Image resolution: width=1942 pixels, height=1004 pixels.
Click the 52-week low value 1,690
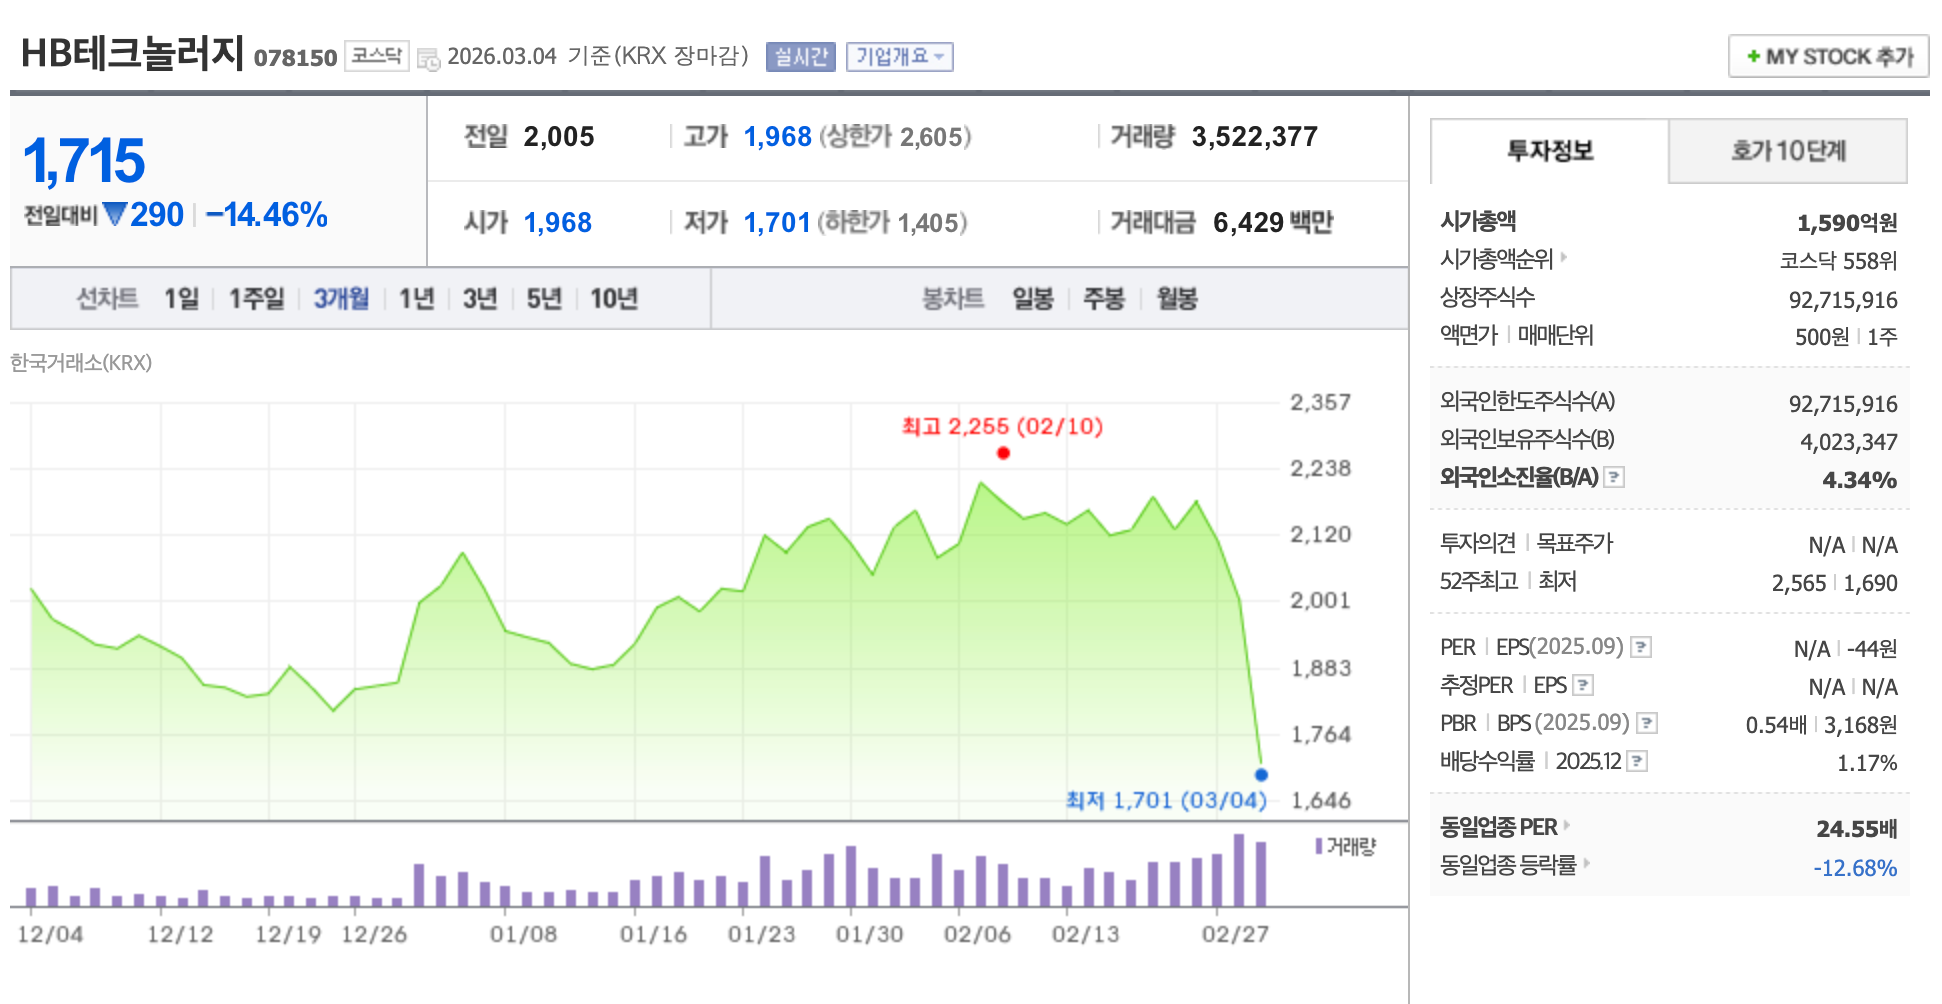[x=1871, y=583]
